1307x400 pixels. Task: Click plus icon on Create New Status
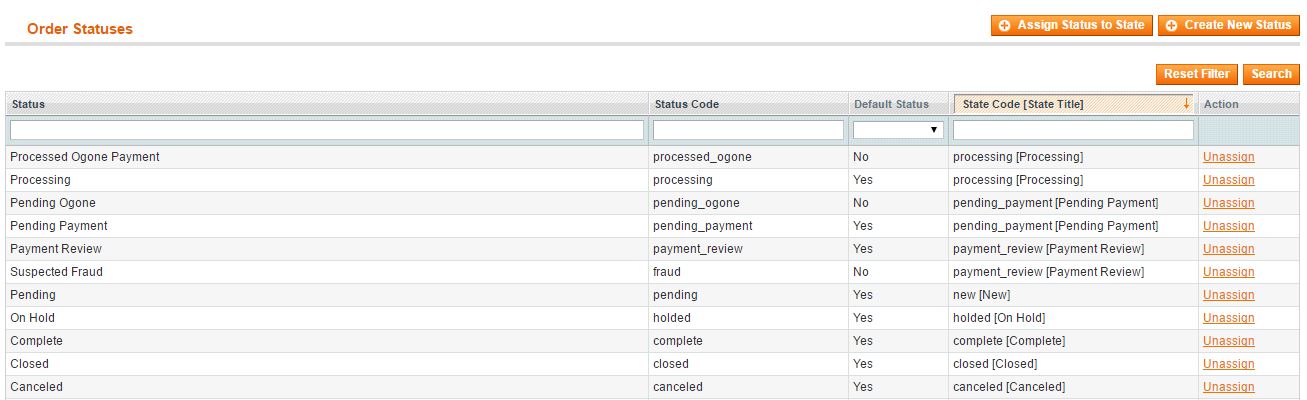(x=1171, y=26)
